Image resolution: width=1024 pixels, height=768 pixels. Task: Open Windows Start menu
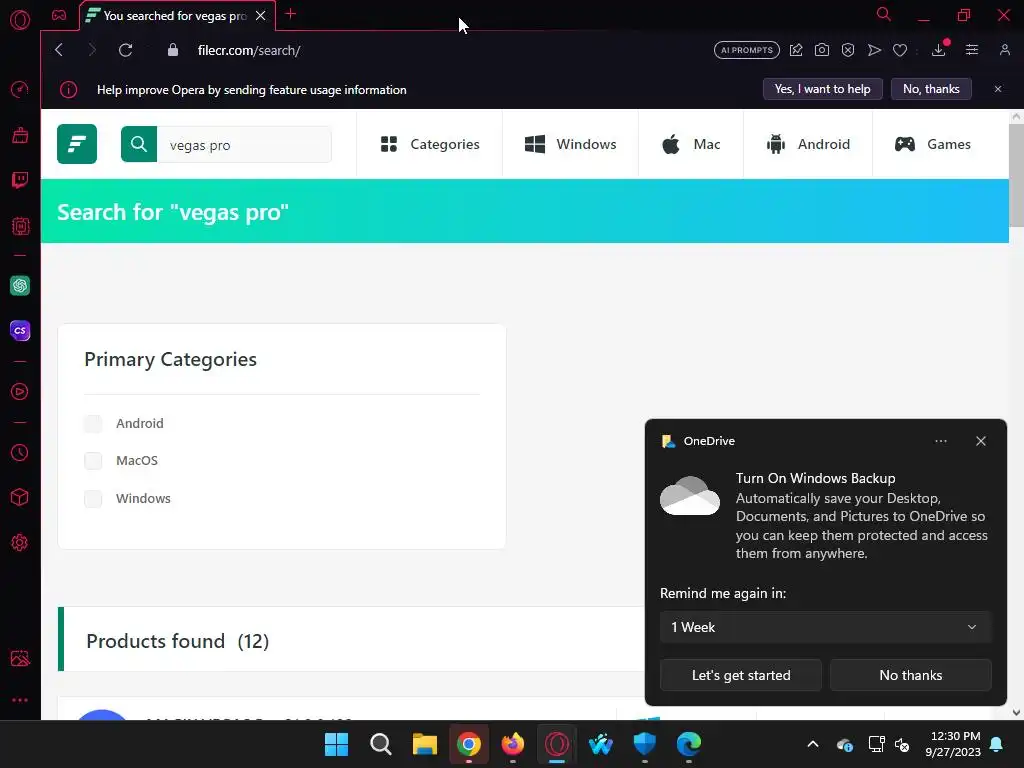336,744
